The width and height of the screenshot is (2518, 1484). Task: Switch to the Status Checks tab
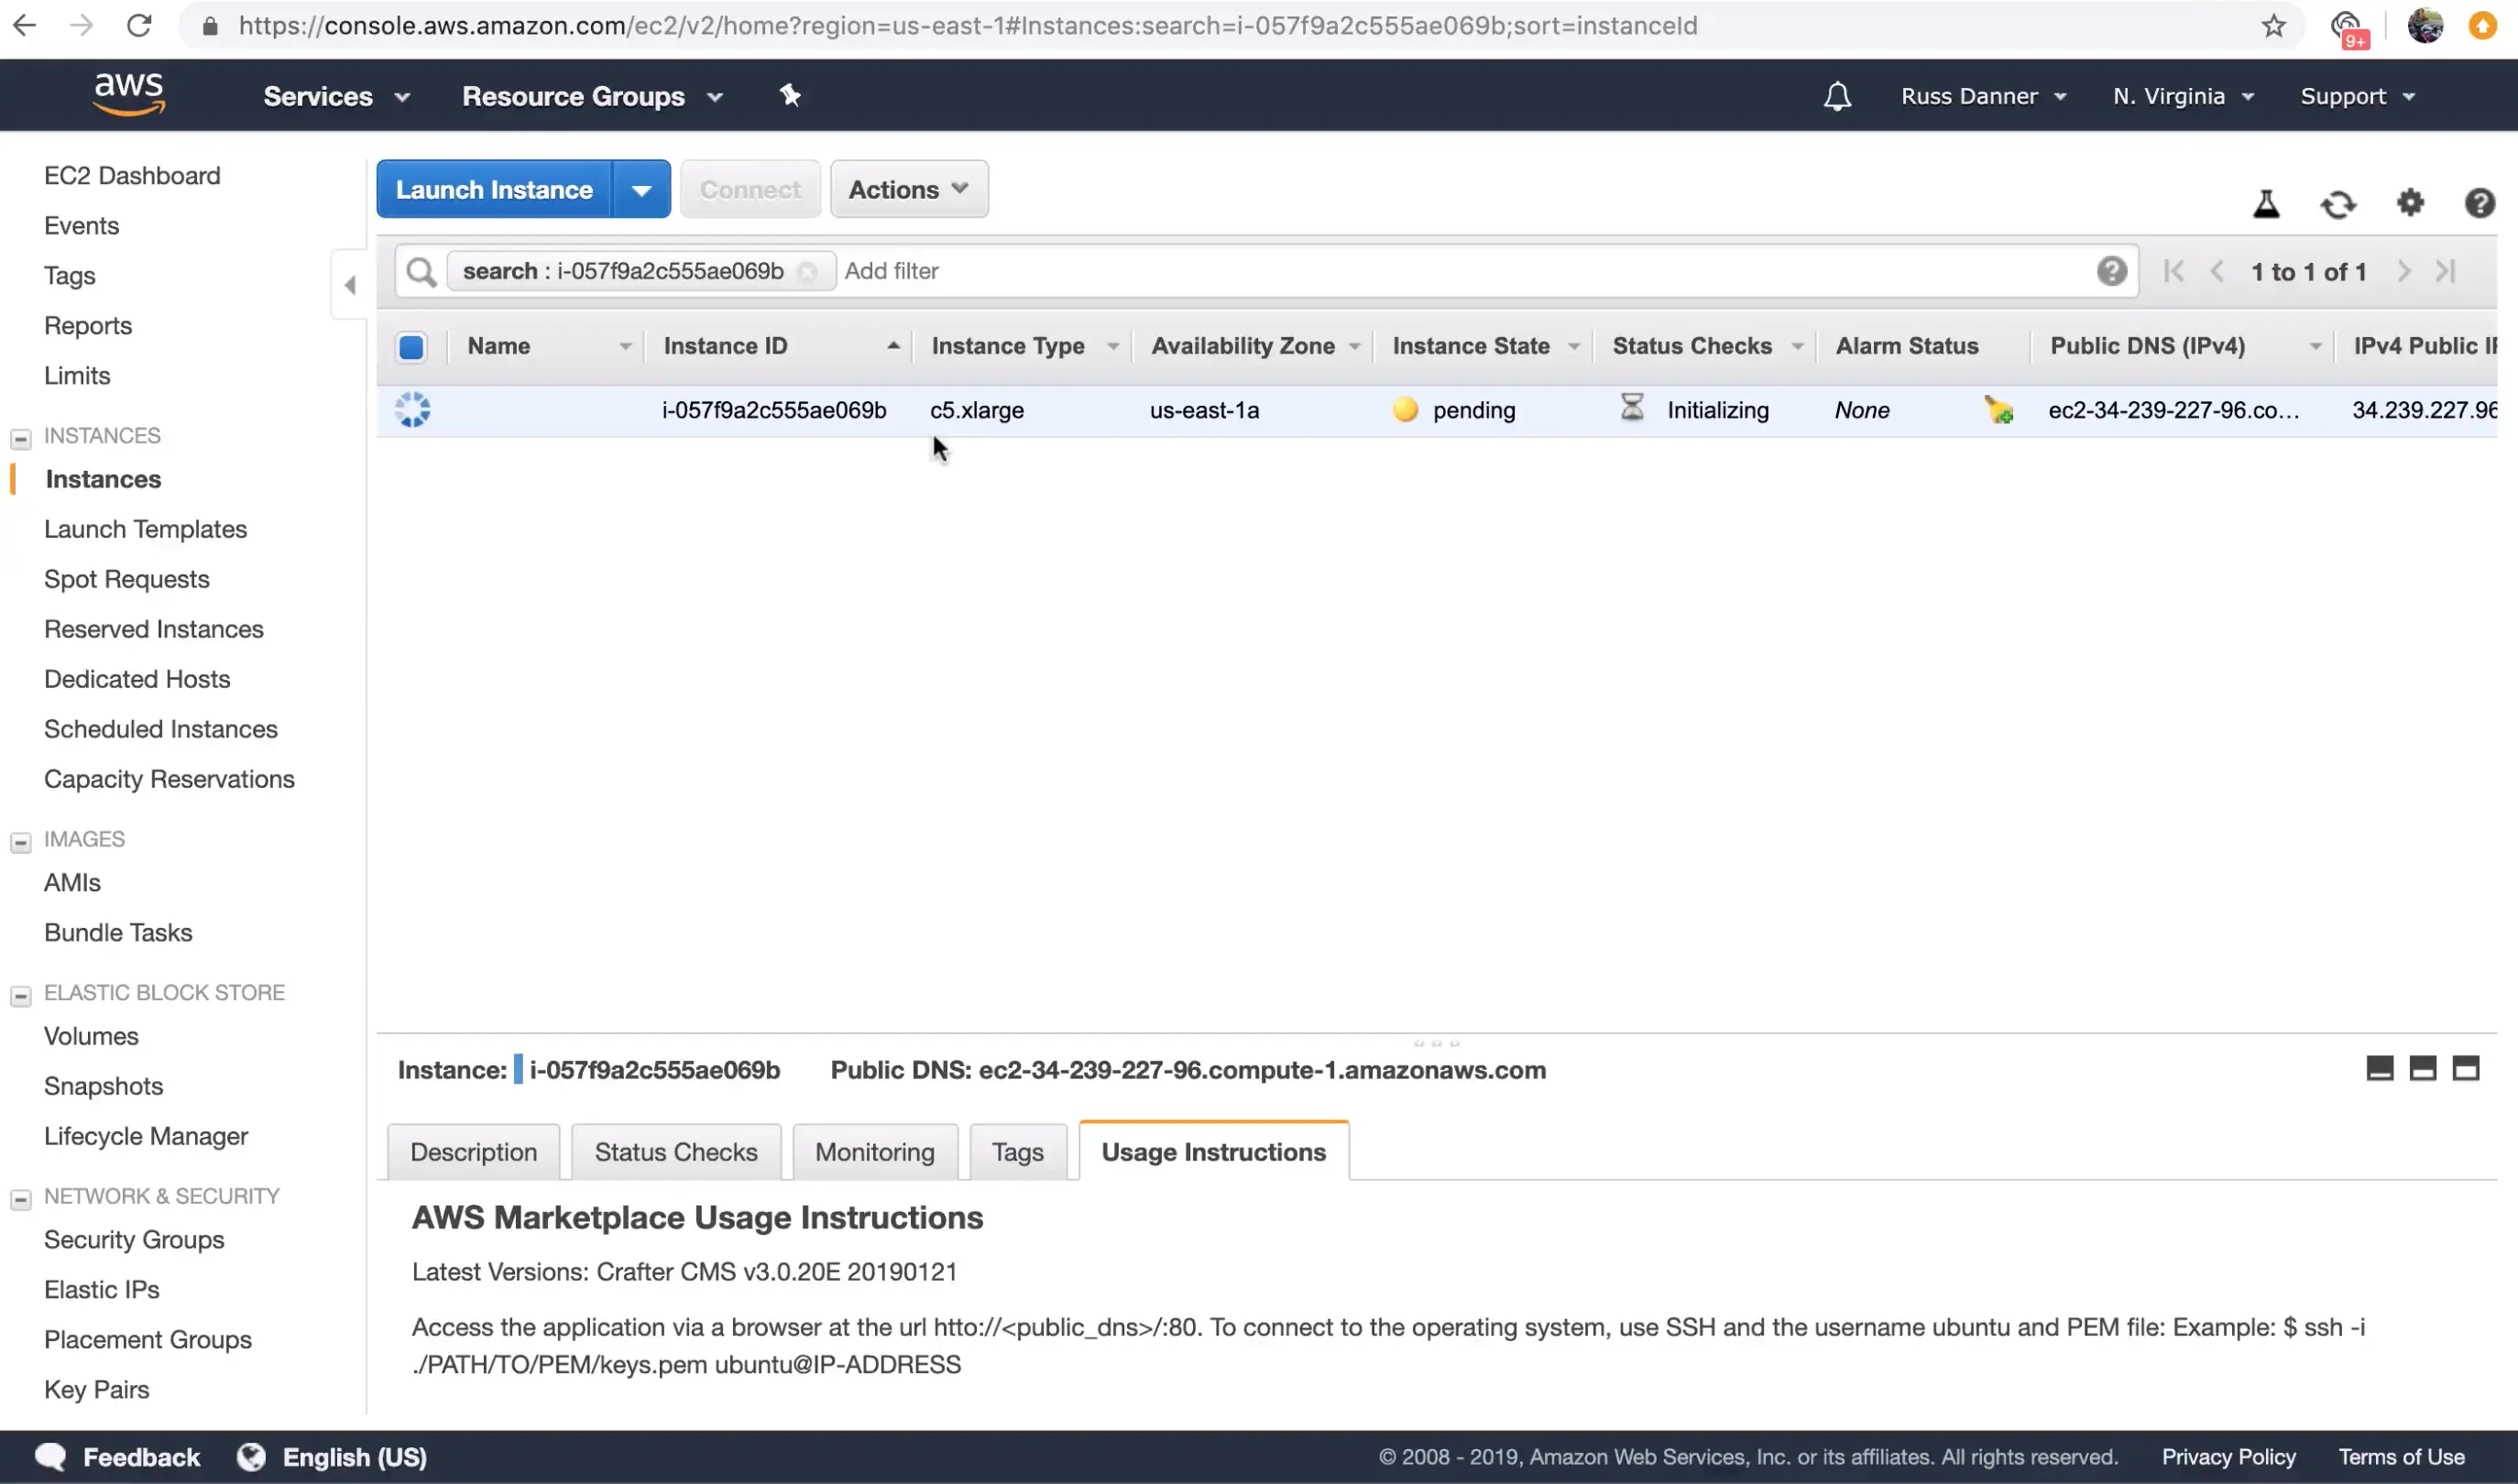tap(676, 1152)
